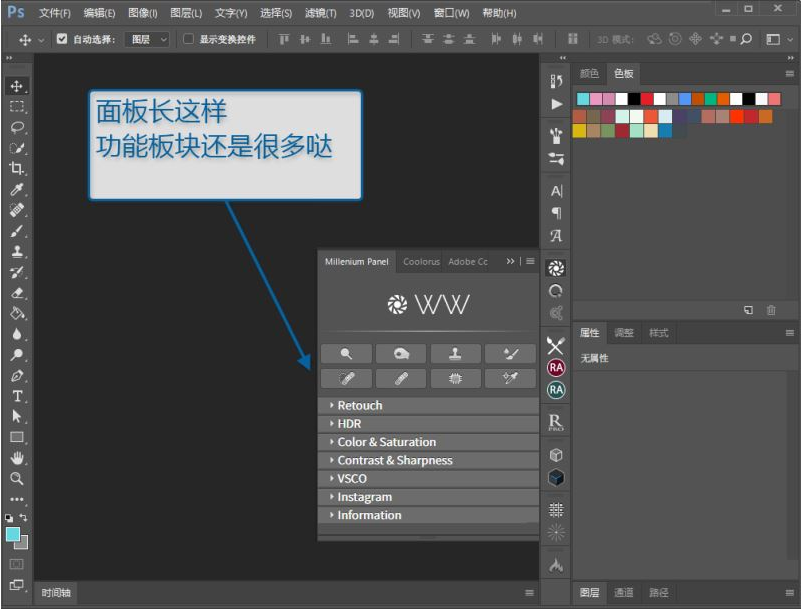Select the Hand tool
Image resolution: width=802 pixels, height=609 pixels.
click(17, 458)
